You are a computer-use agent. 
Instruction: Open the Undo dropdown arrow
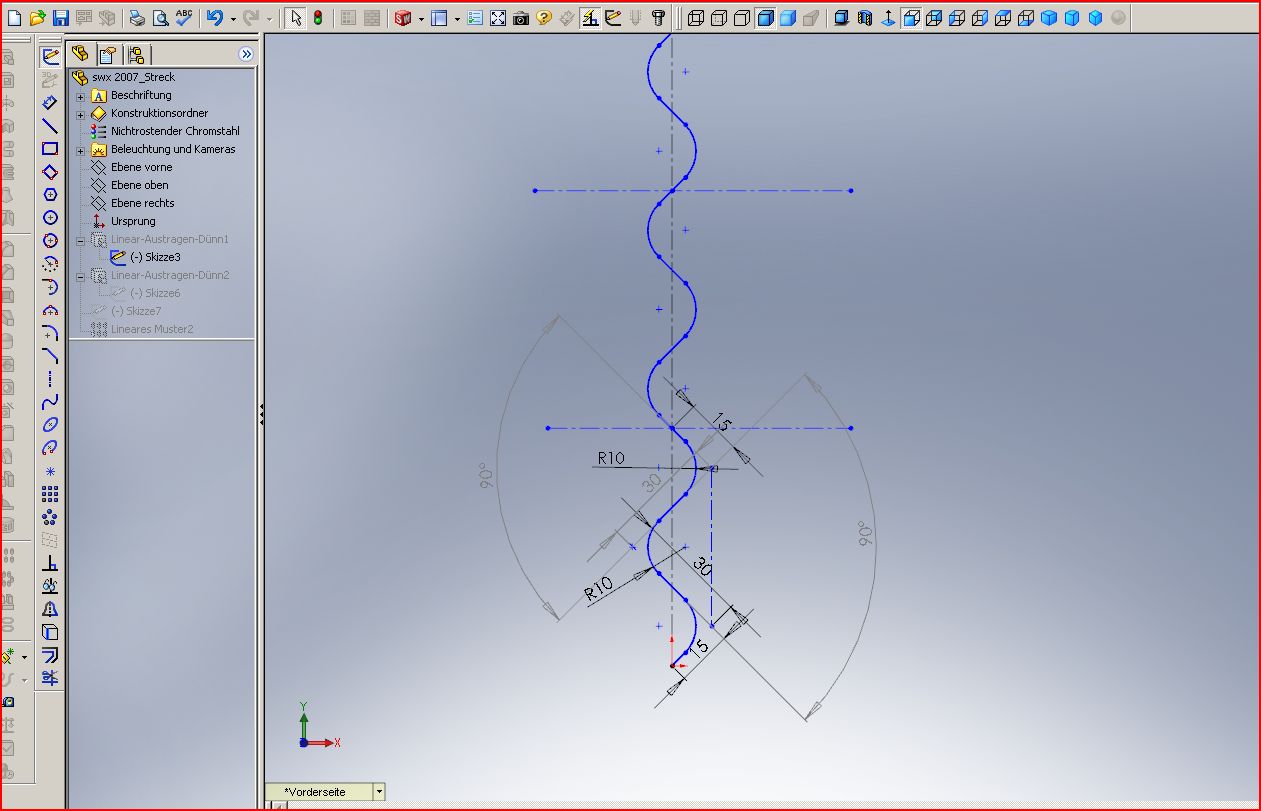coord(233,17)
